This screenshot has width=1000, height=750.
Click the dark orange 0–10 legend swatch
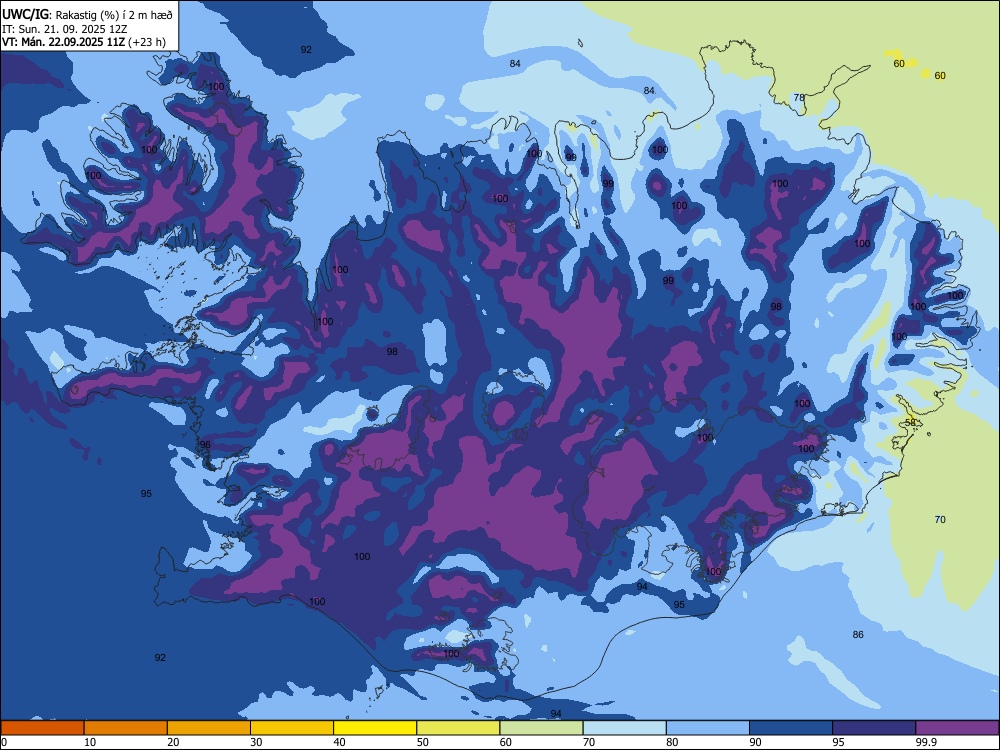click(x=42, y=728)
